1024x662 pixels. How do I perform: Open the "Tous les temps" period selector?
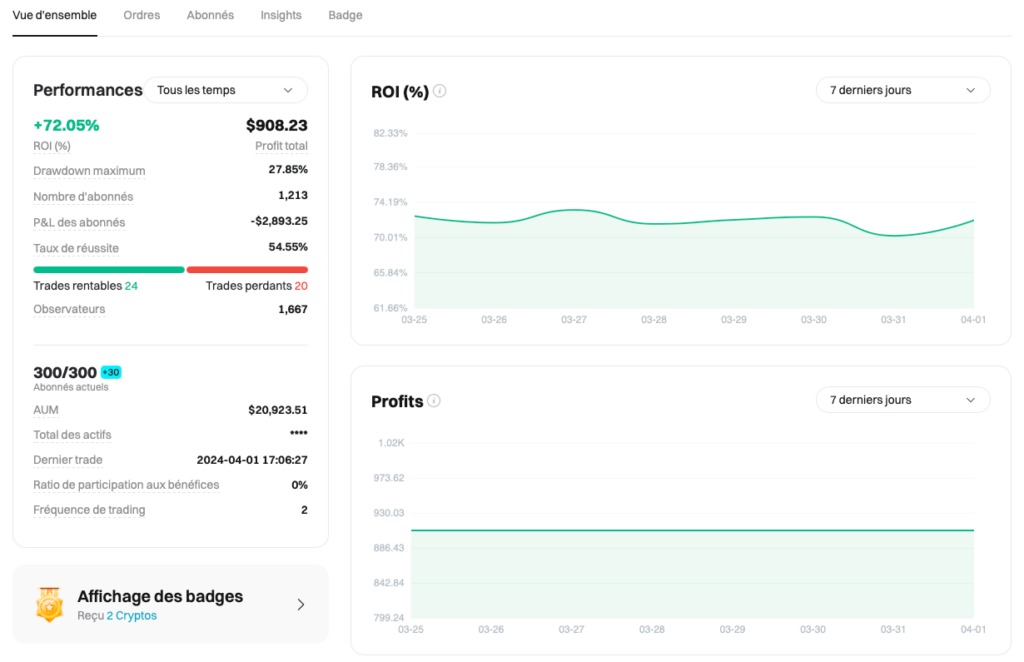click(225, 90)
